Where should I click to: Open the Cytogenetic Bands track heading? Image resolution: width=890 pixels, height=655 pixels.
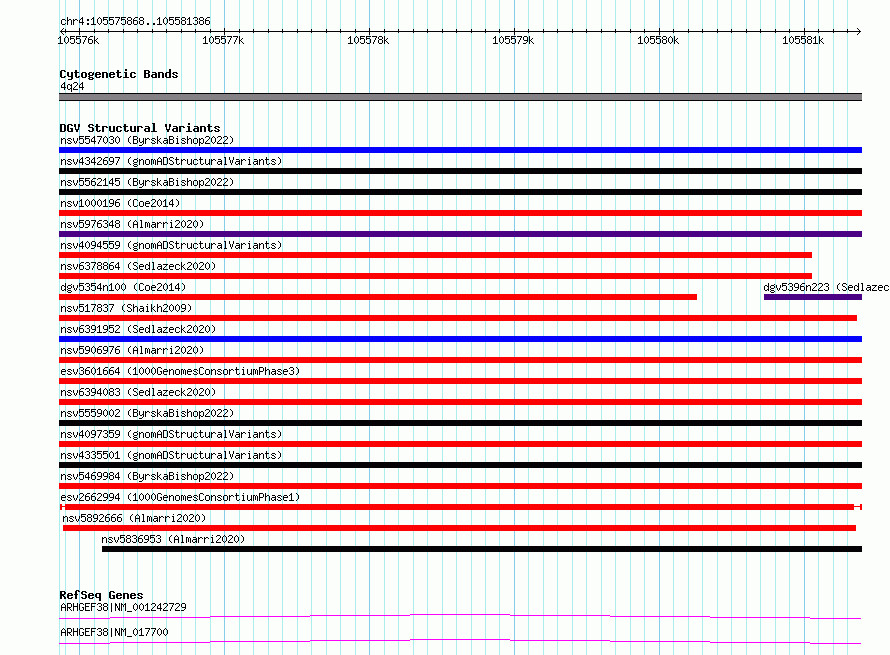119,74
